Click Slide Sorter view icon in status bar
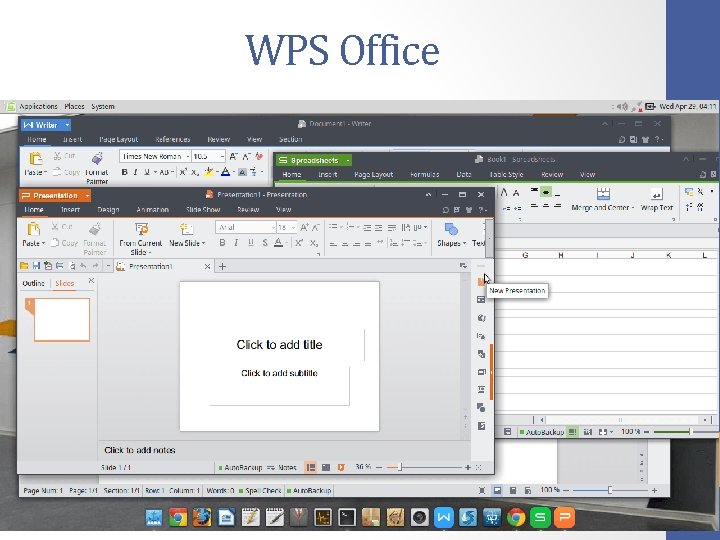720x540 pixels. coord(326,467)
